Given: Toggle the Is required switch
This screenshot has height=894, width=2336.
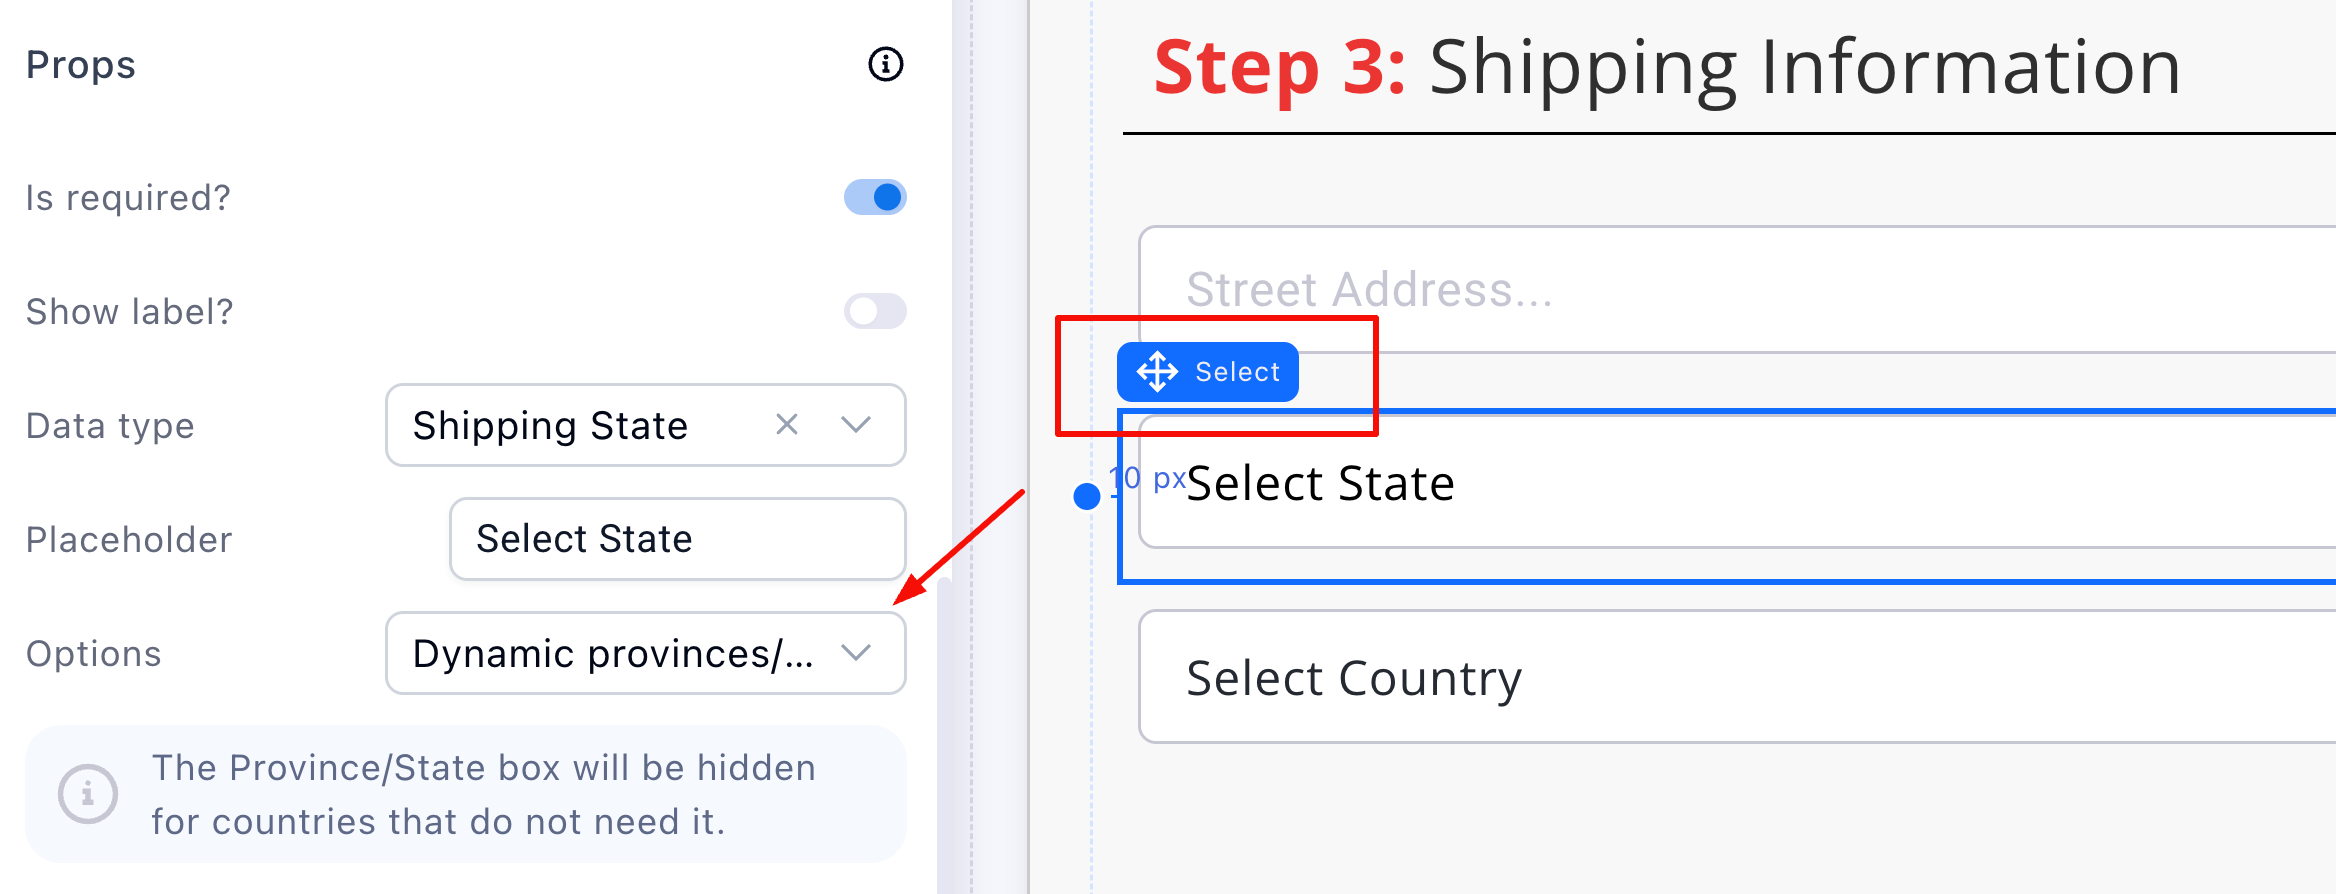Looking at the screenshot, I should click(875, 197).
